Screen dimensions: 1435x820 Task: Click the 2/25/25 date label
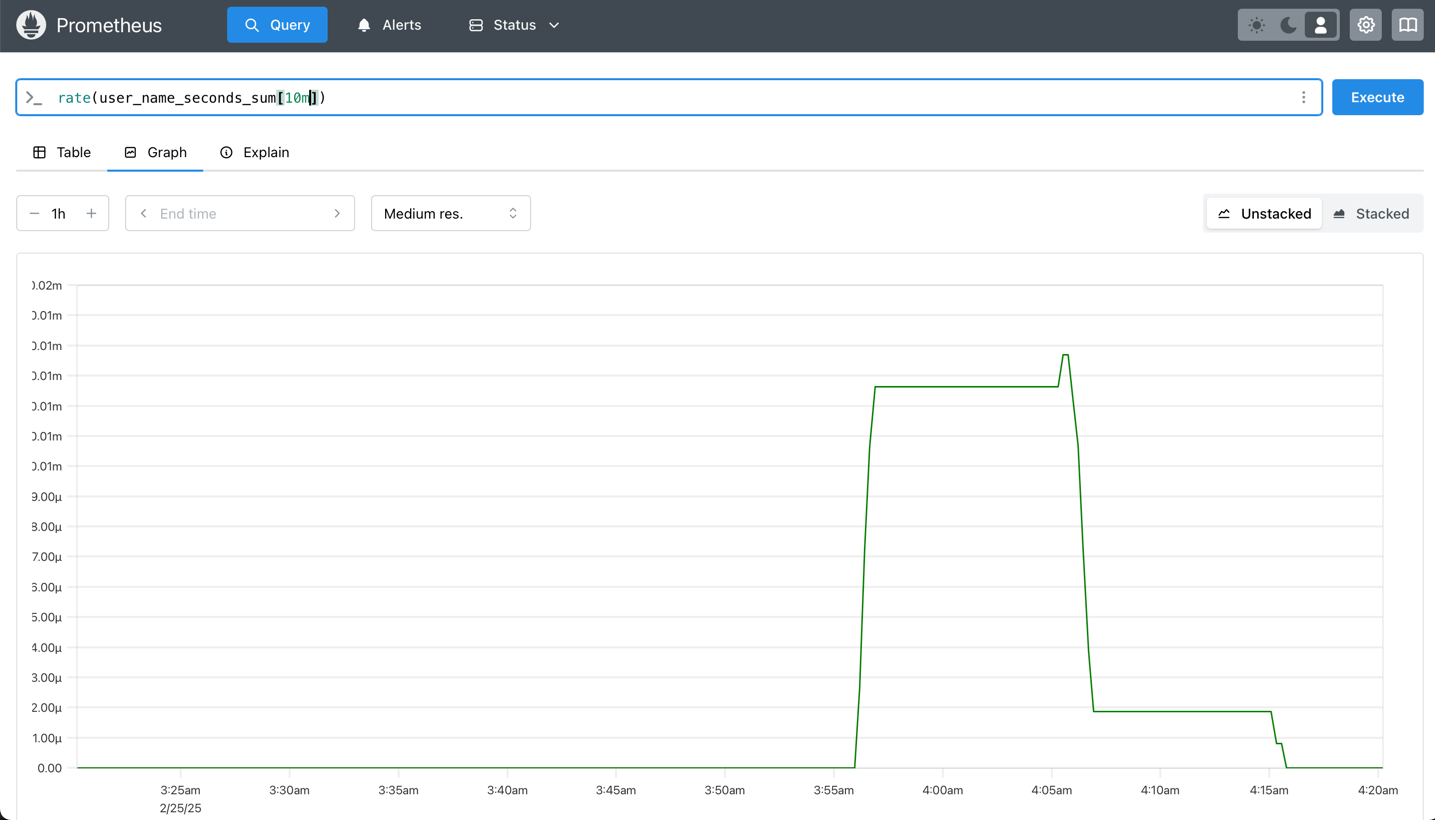(x=180, y=808)
